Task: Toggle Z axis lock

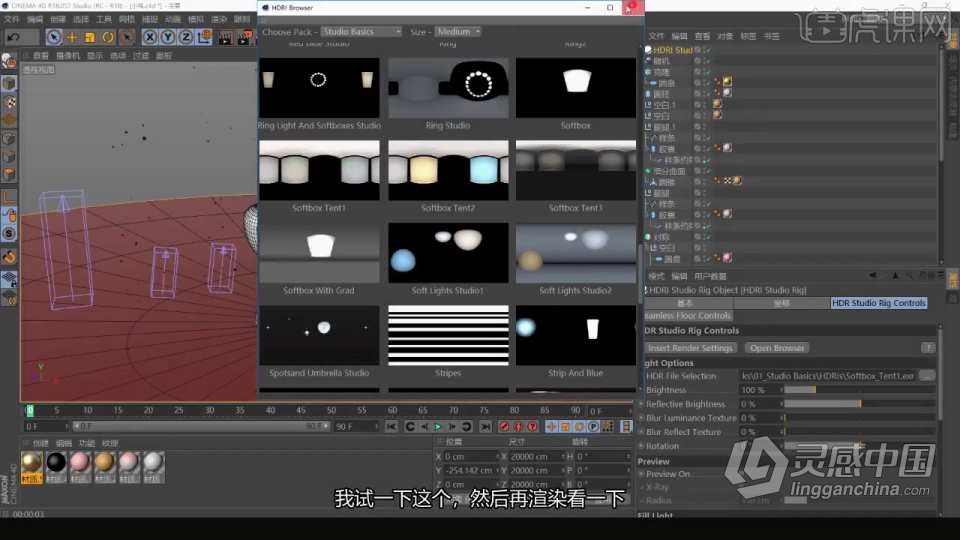Action: coord(186,37)
